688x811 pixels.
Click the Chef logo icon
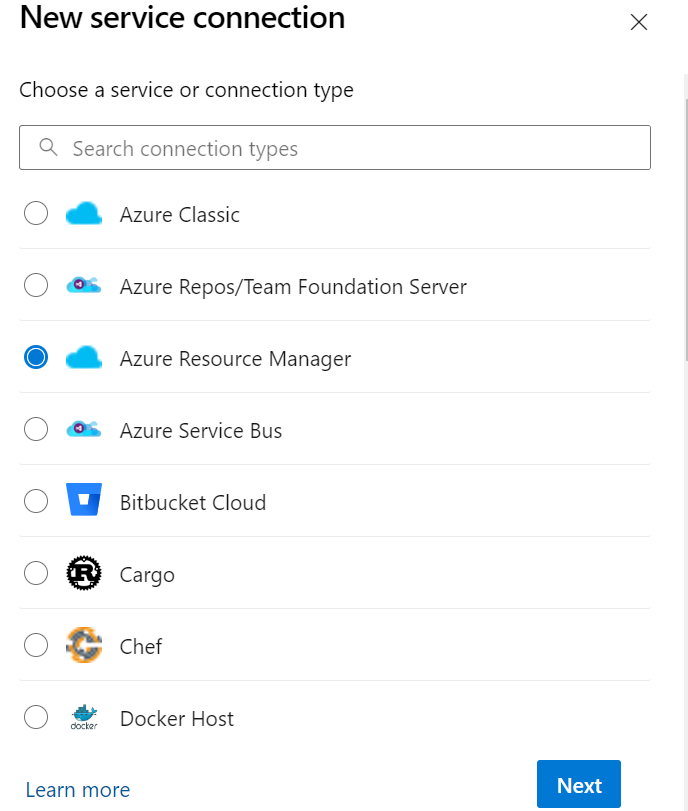(x=84, y=645)
